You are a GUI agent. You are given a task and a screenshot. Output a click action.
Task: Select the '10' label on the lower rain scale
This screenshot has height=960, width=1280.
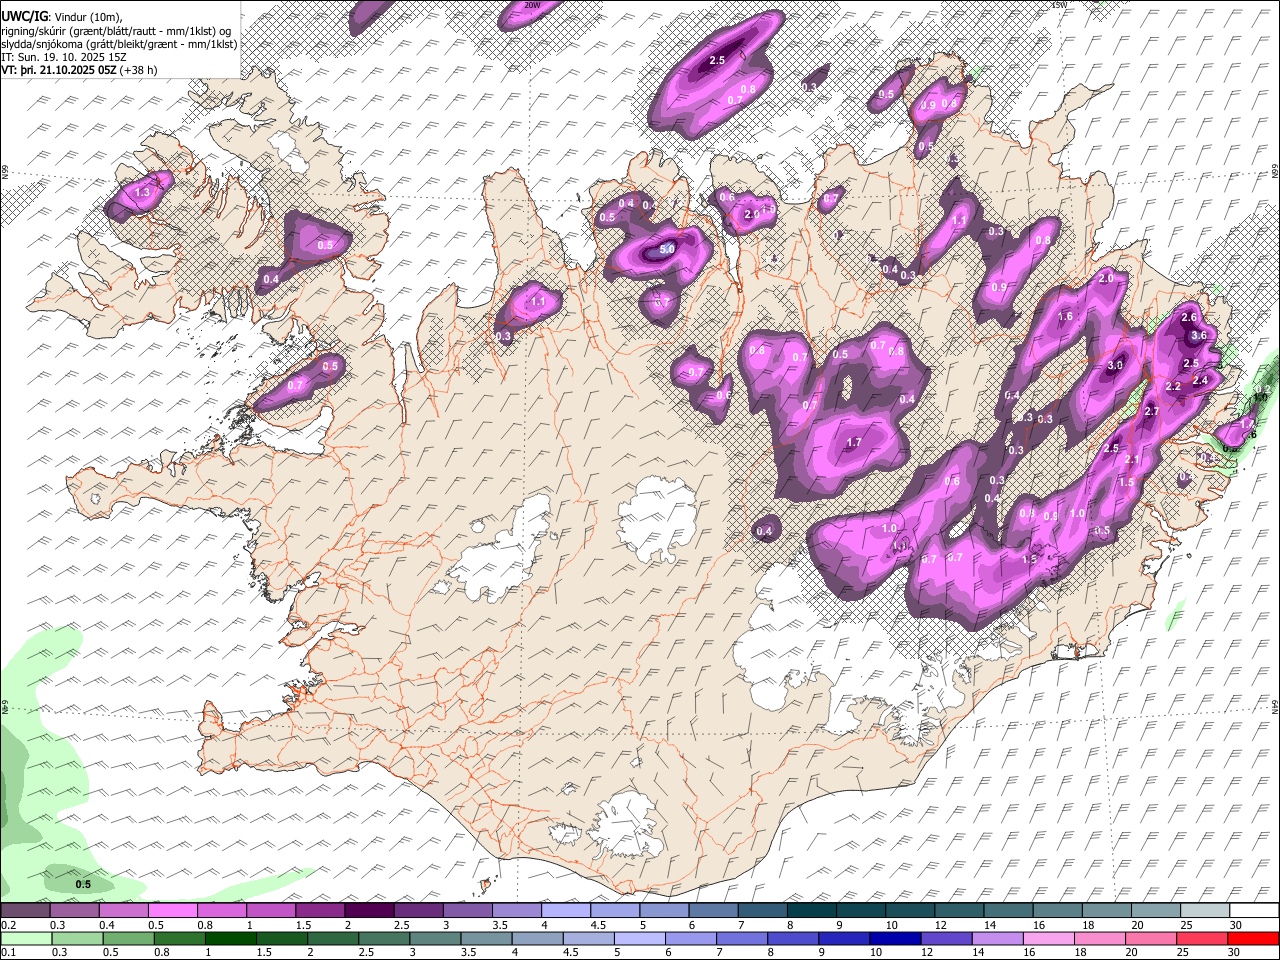(x=875, y=952)
